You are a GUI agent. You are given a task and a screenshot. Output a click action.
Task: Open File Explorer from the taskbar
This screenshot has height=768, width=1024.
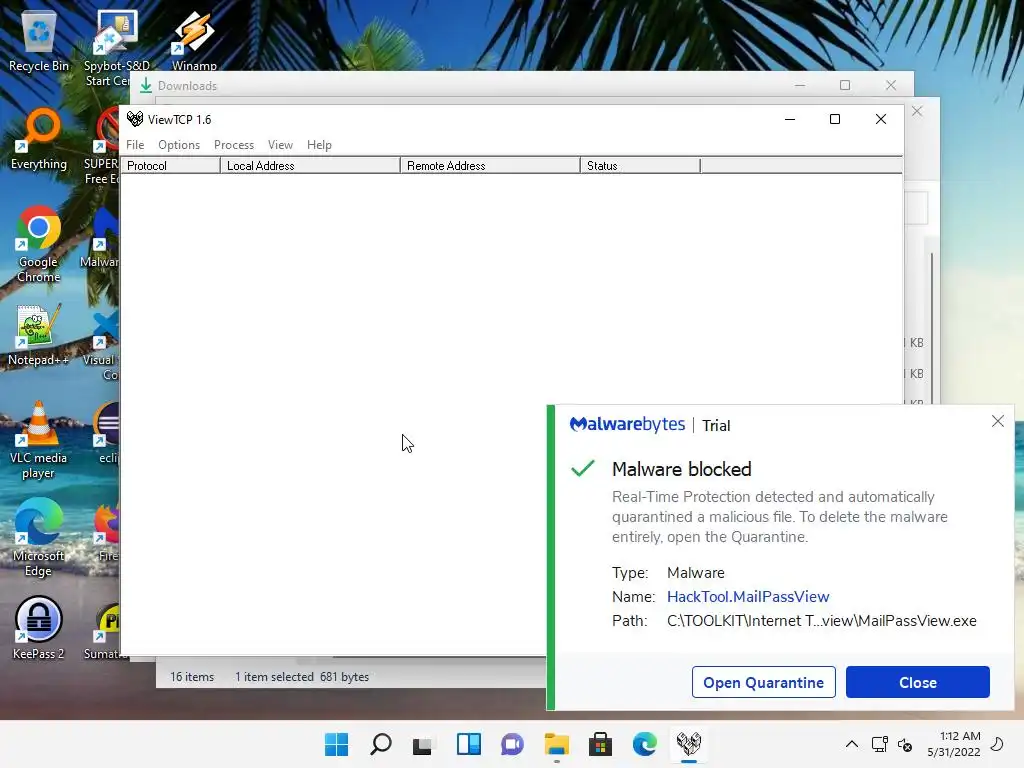(556, 744)
